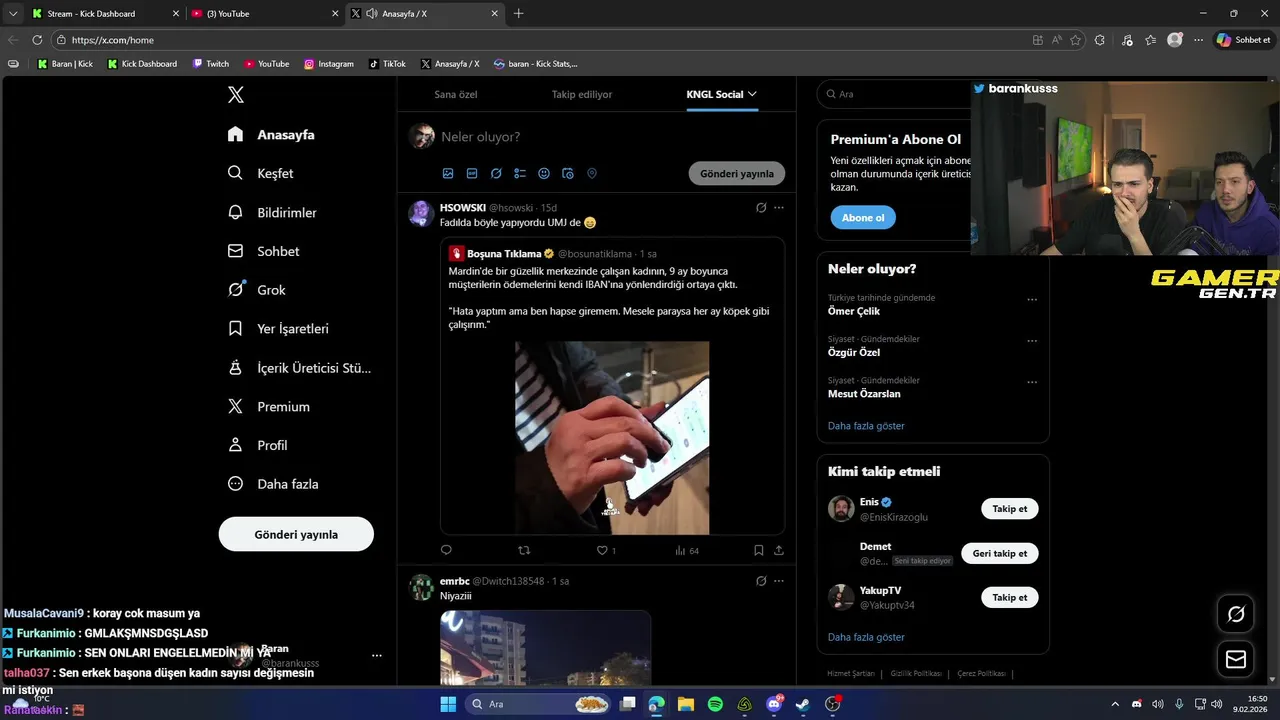Click Grok icon in compose toolbar
The height and width of the screenshot is (720, 1280).
496,173
